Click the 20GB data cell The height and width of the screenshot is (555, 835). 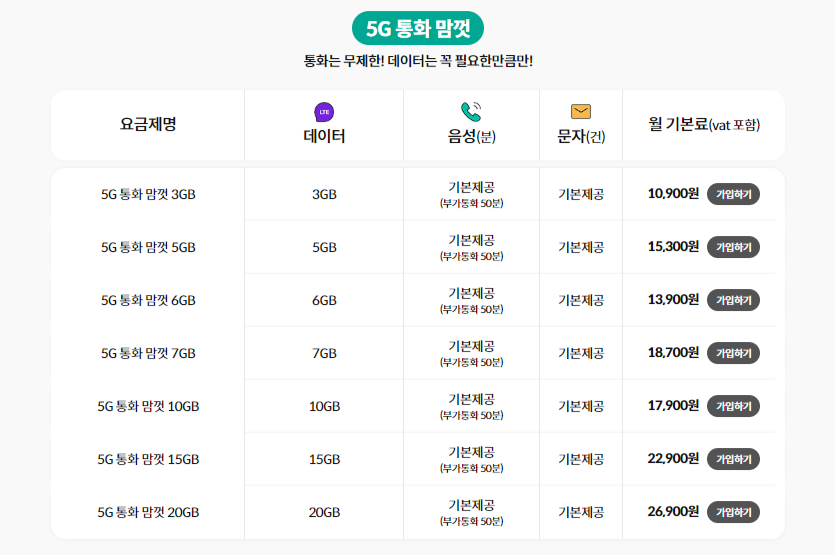click(x=324, y=512)
